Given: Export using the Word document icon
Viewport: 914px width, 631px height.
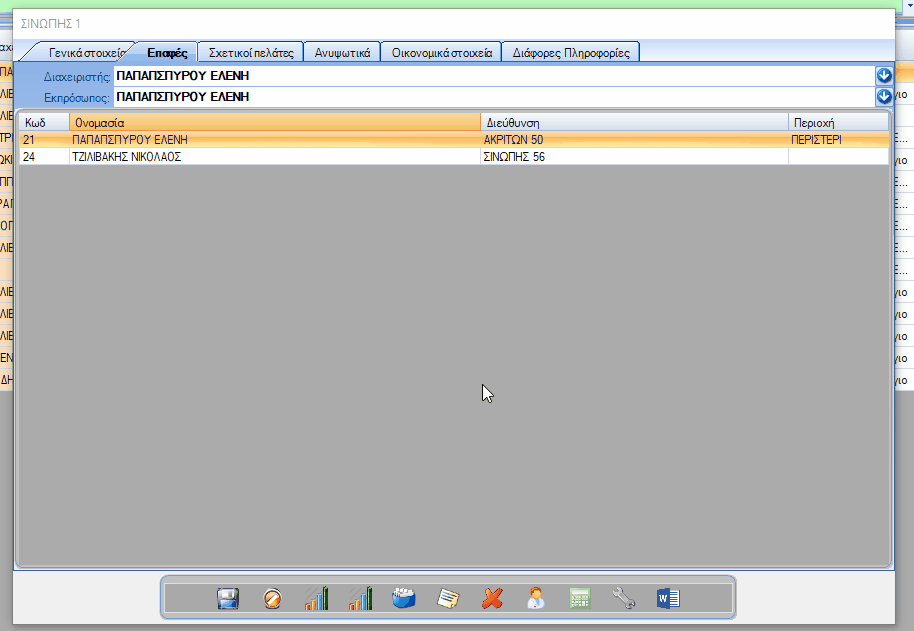Looking at the screenshot, I should click(668, 598).
